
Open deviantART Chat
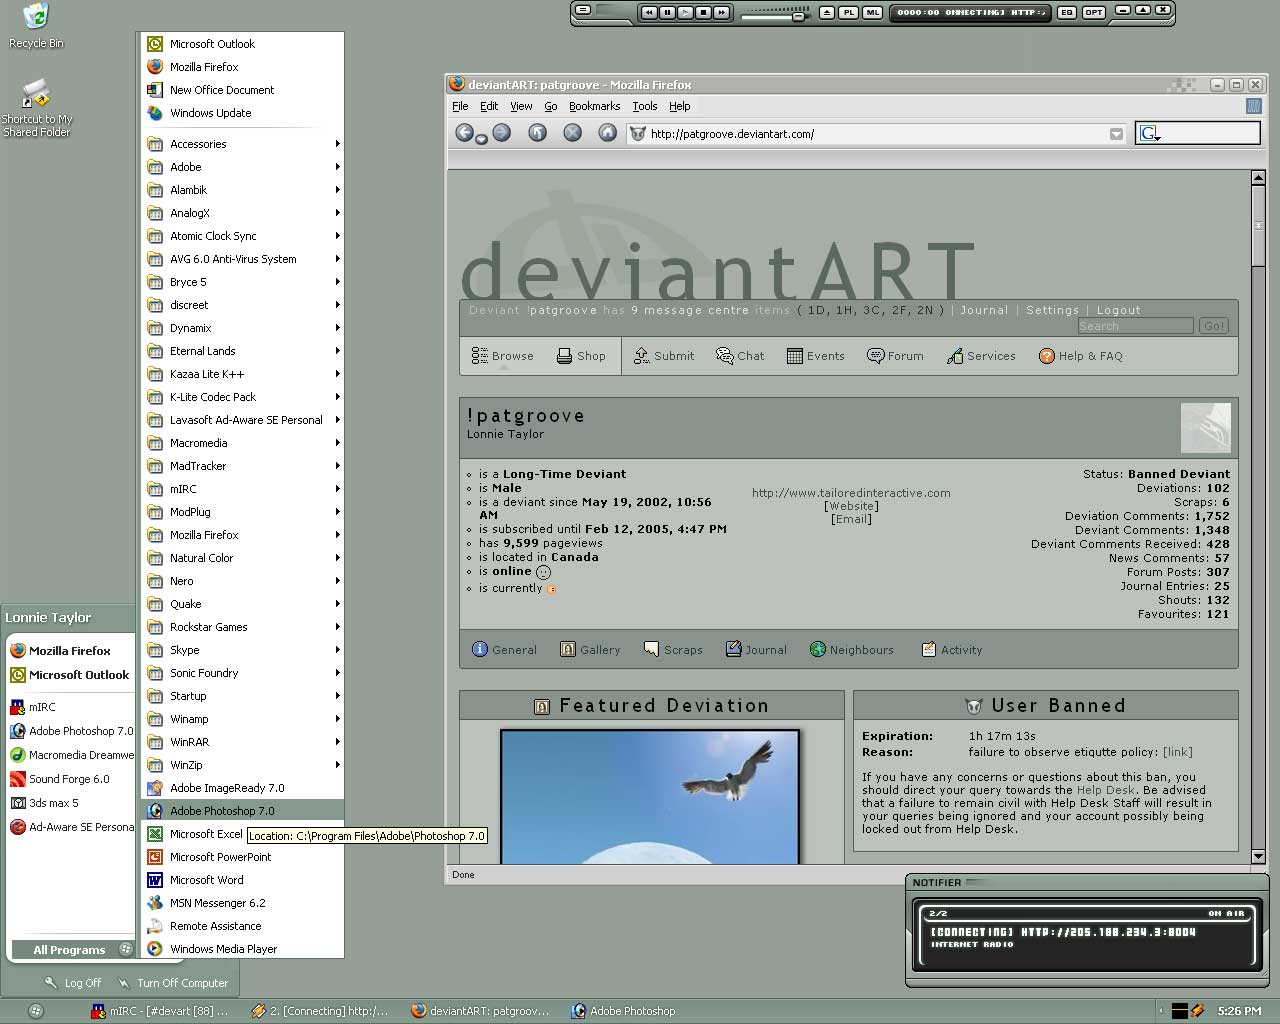point(740,356)
